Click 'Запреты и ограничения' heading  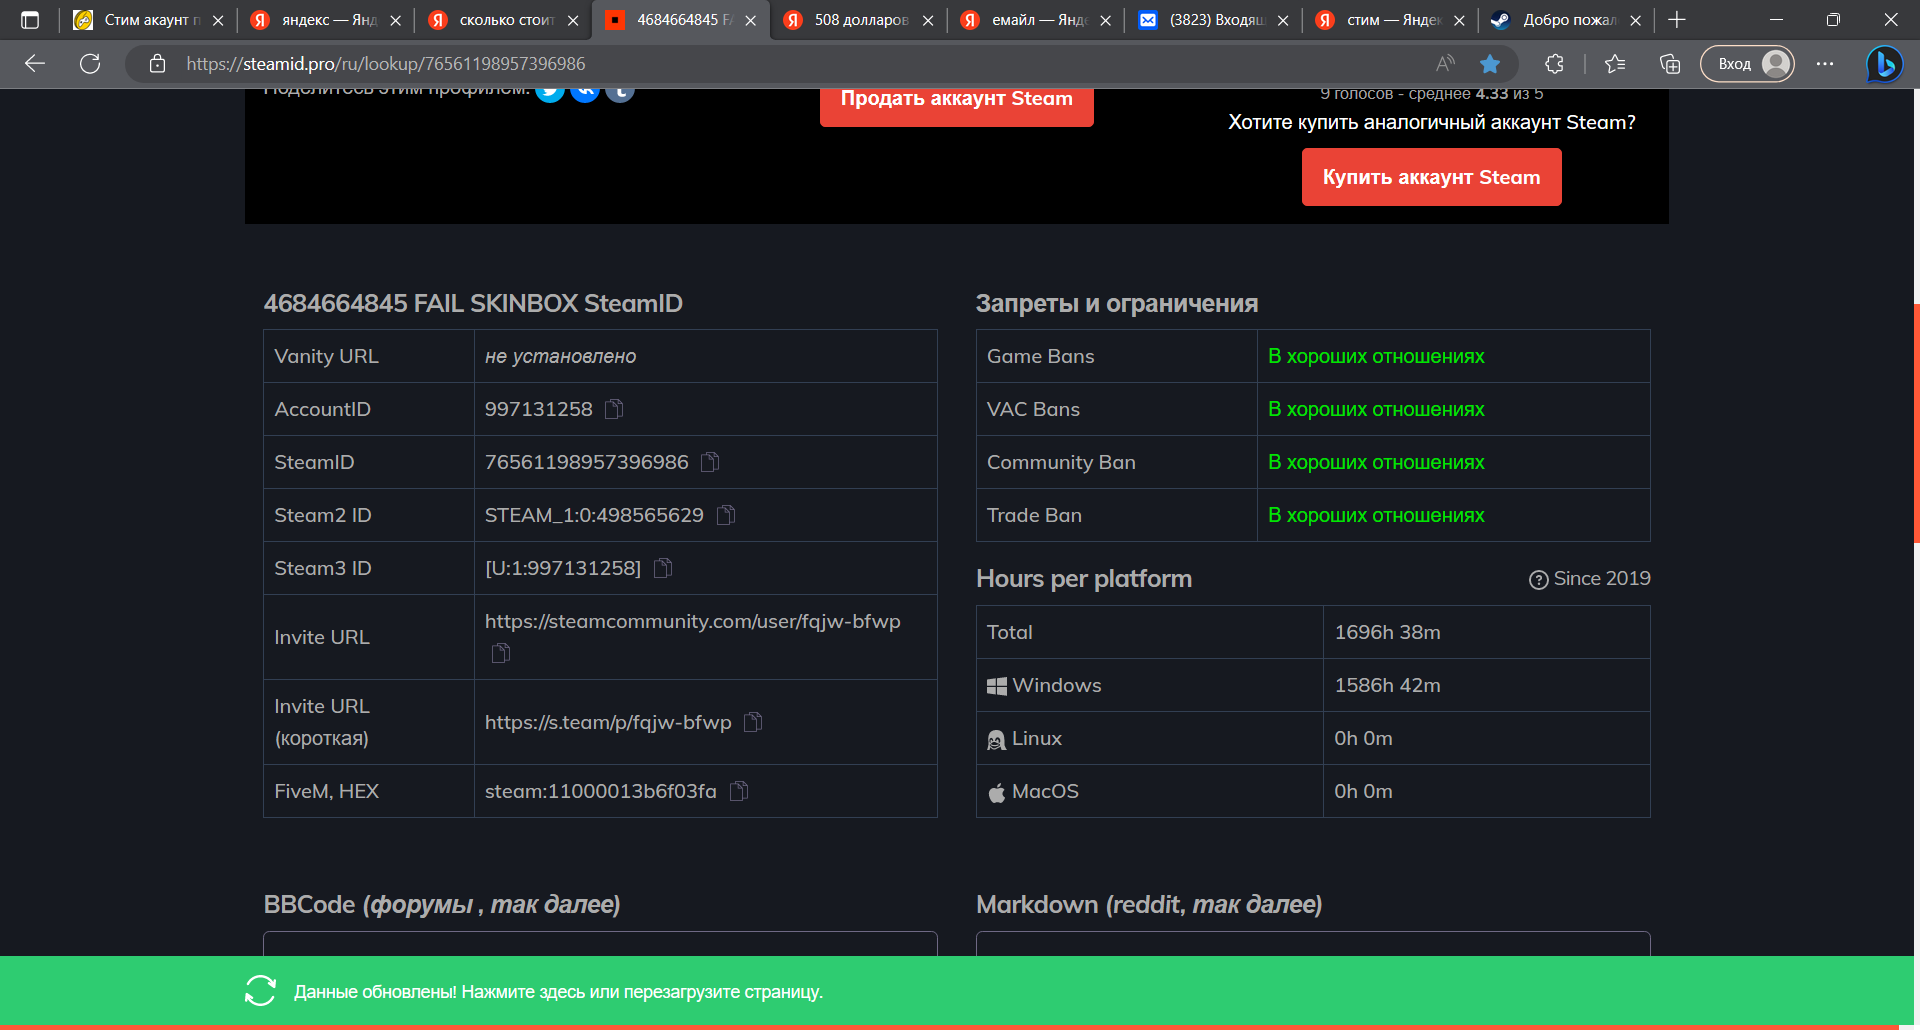point(1117,304)
